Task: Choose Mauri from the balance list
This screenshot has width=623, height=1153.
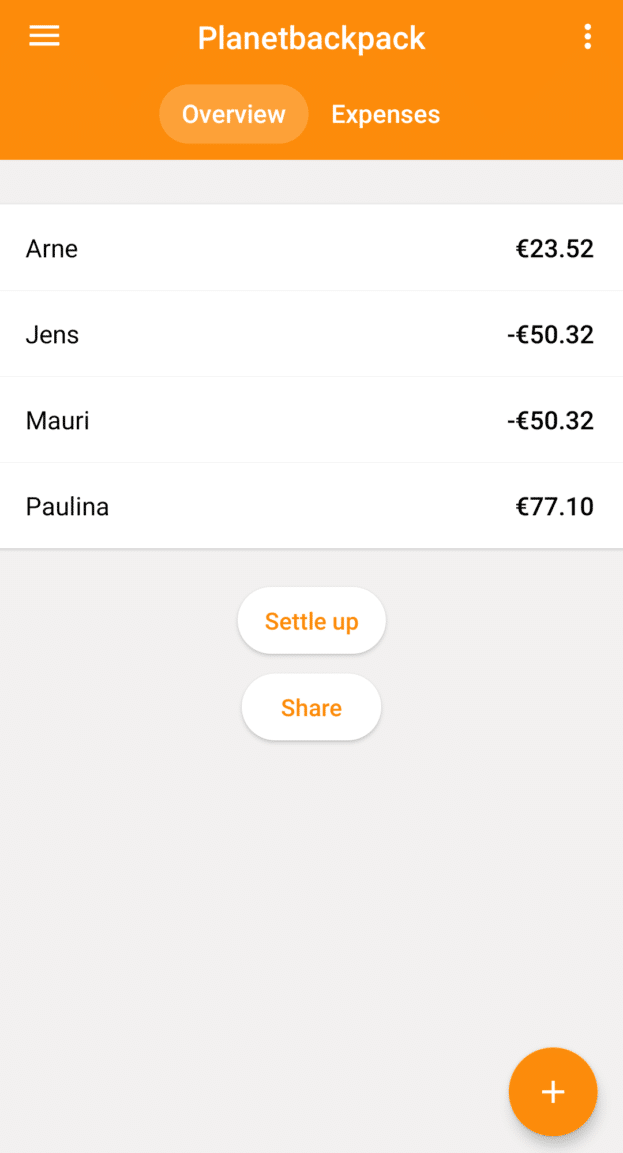Action: click(57, 420)
